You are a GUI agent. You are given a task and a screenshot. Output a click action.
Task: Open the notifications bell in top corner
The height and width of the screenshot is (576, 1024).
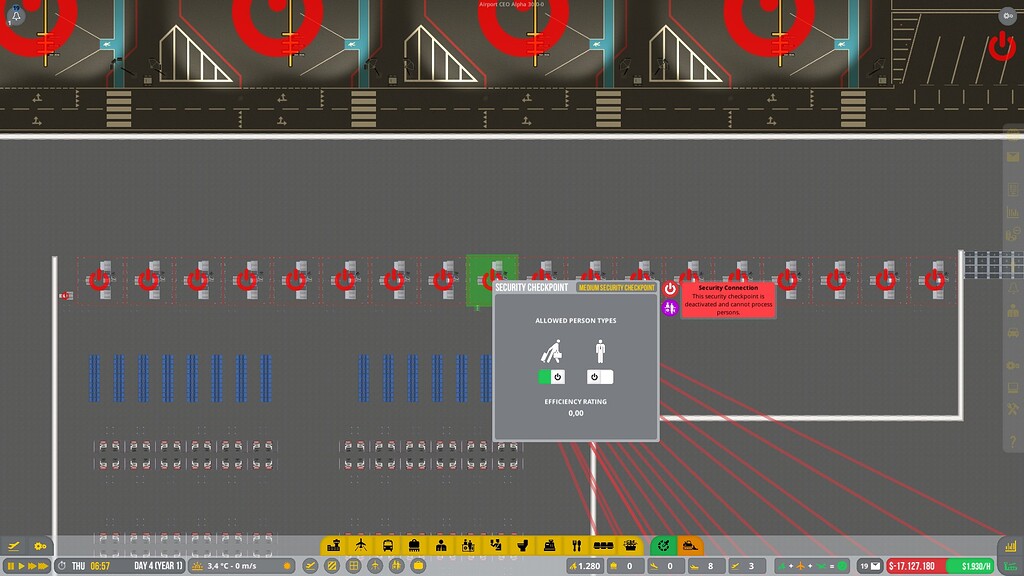[16, 14]
